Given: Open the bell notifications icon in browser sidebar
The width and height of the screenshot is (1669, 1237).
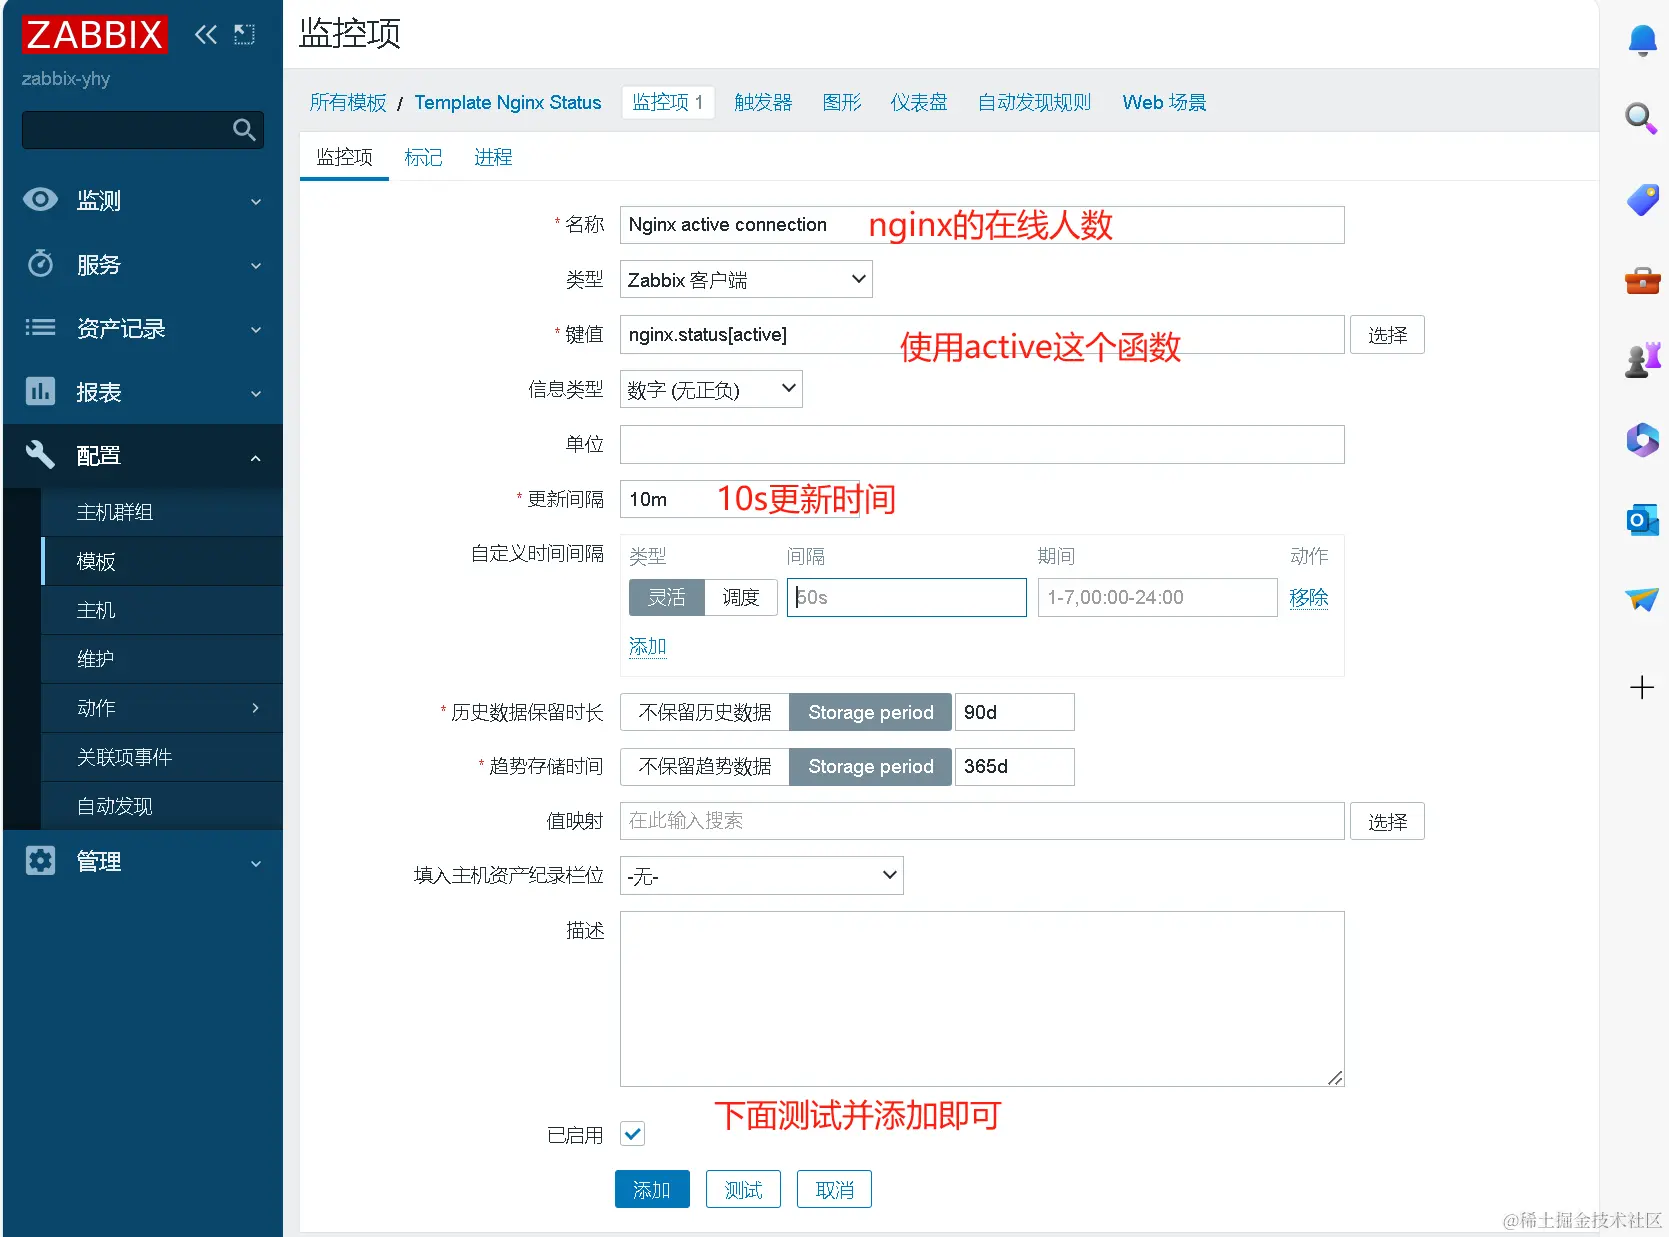Looking at the screenshot, I should click(1642, 40).
